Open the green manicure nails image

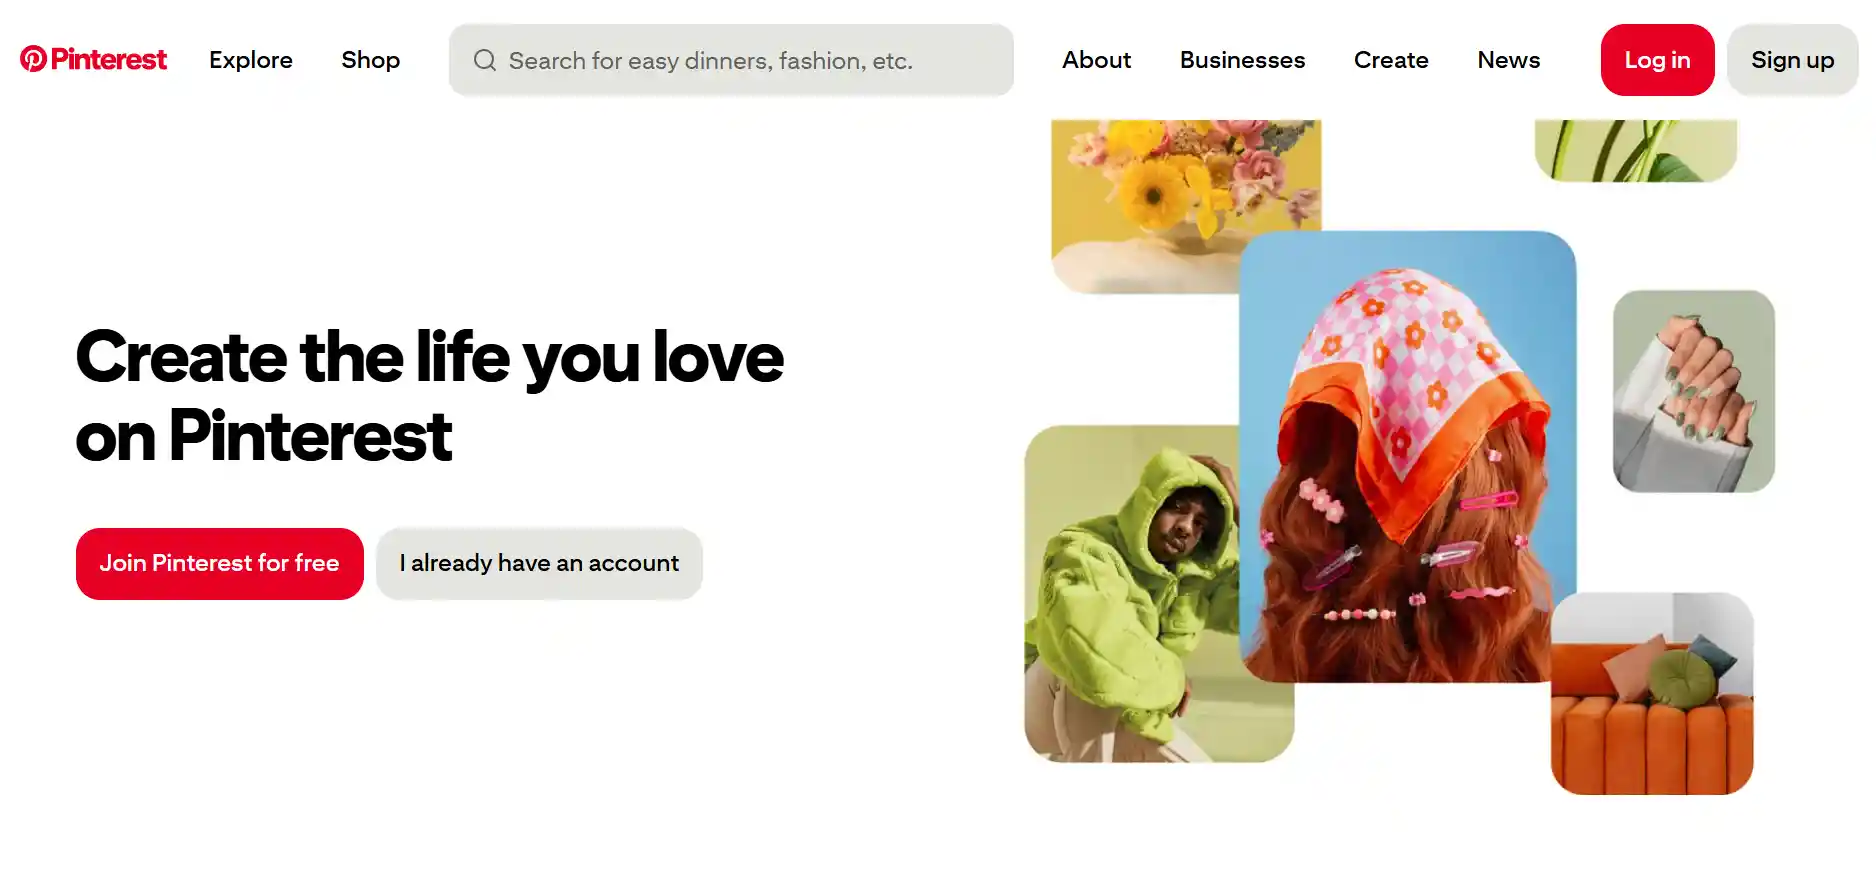coord(1693,391)
